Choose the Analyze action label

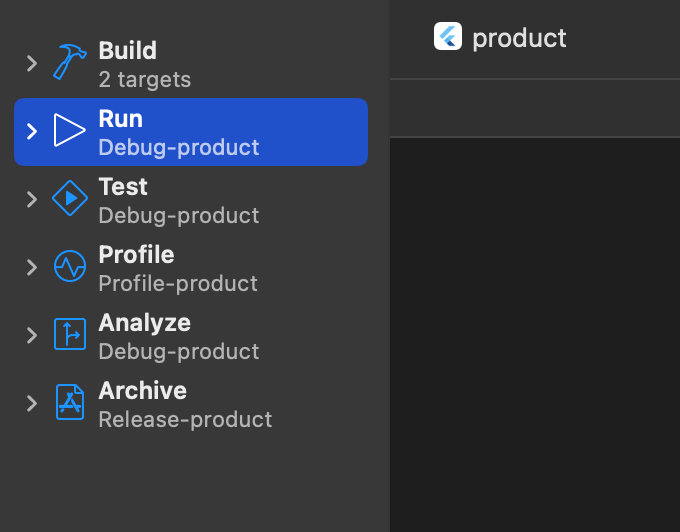[x=144, y=323]
